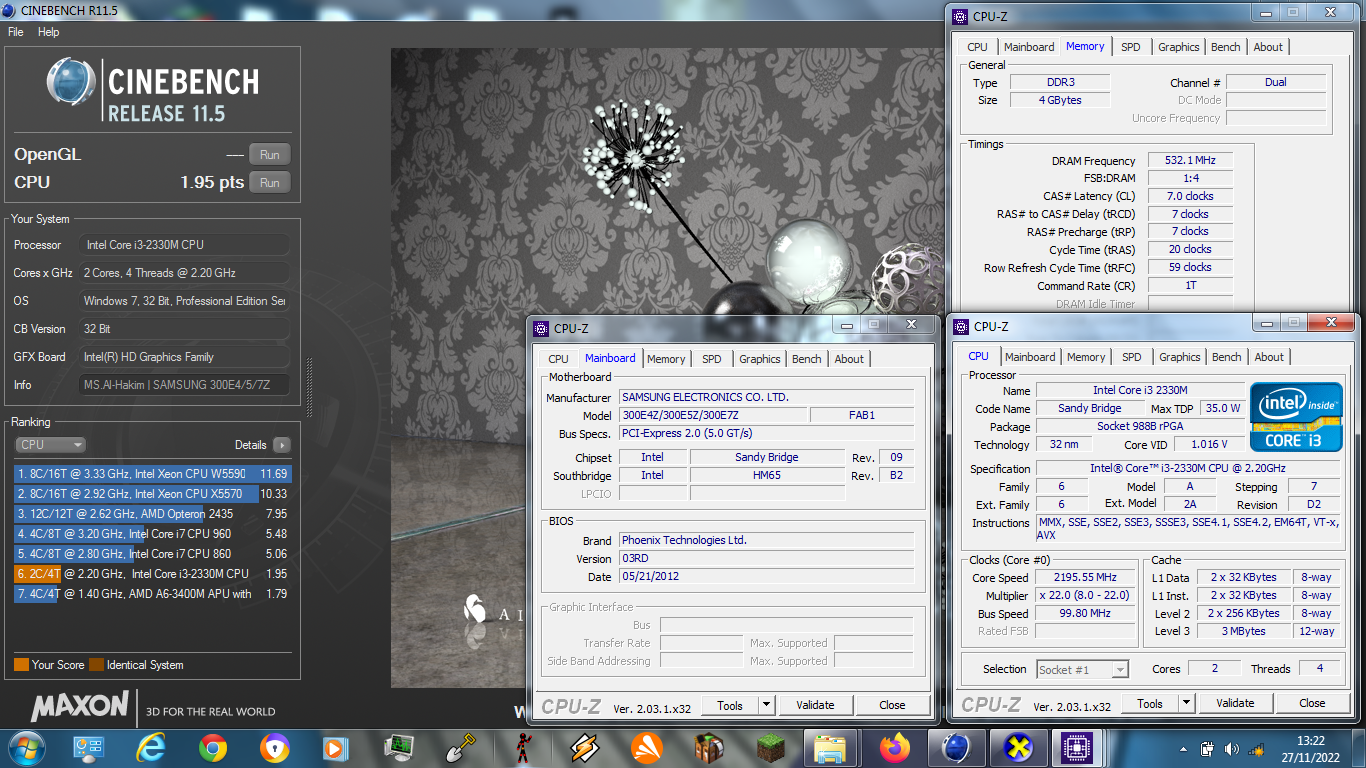The height and width of the screenshot is (768, 1366).
Task: Open Bench tab in CPU-Z processor window
Action: coord(1227,357)
